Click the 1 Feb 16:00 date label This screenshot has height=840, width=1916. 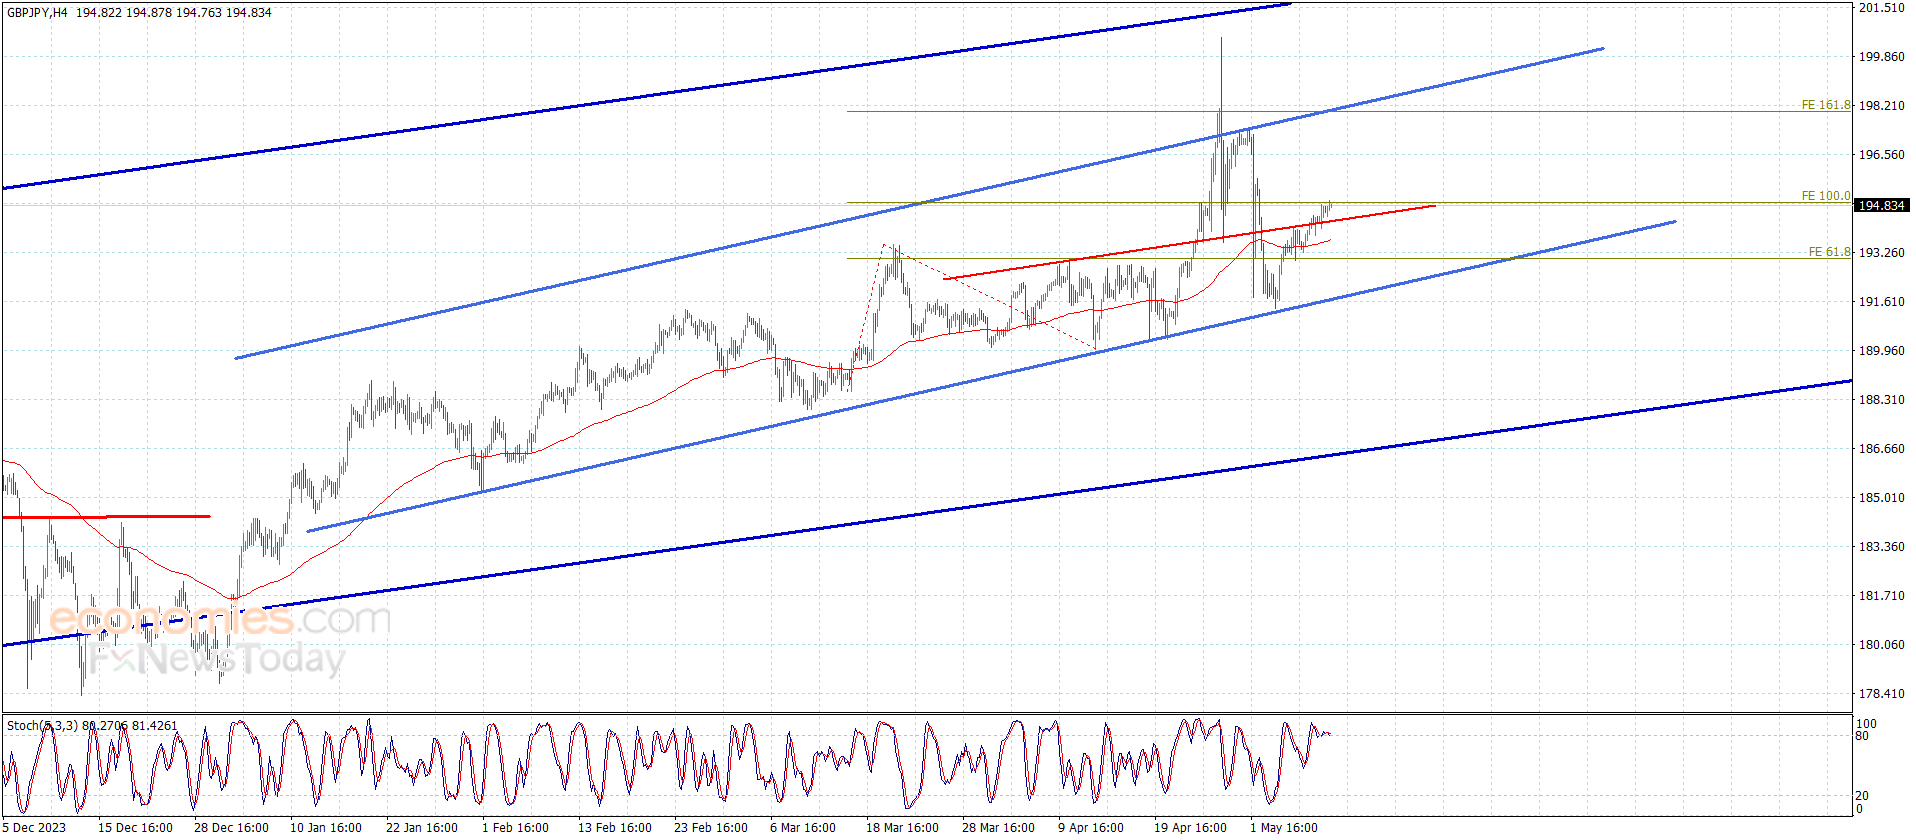pyautogui.click(x=515, y=828)
